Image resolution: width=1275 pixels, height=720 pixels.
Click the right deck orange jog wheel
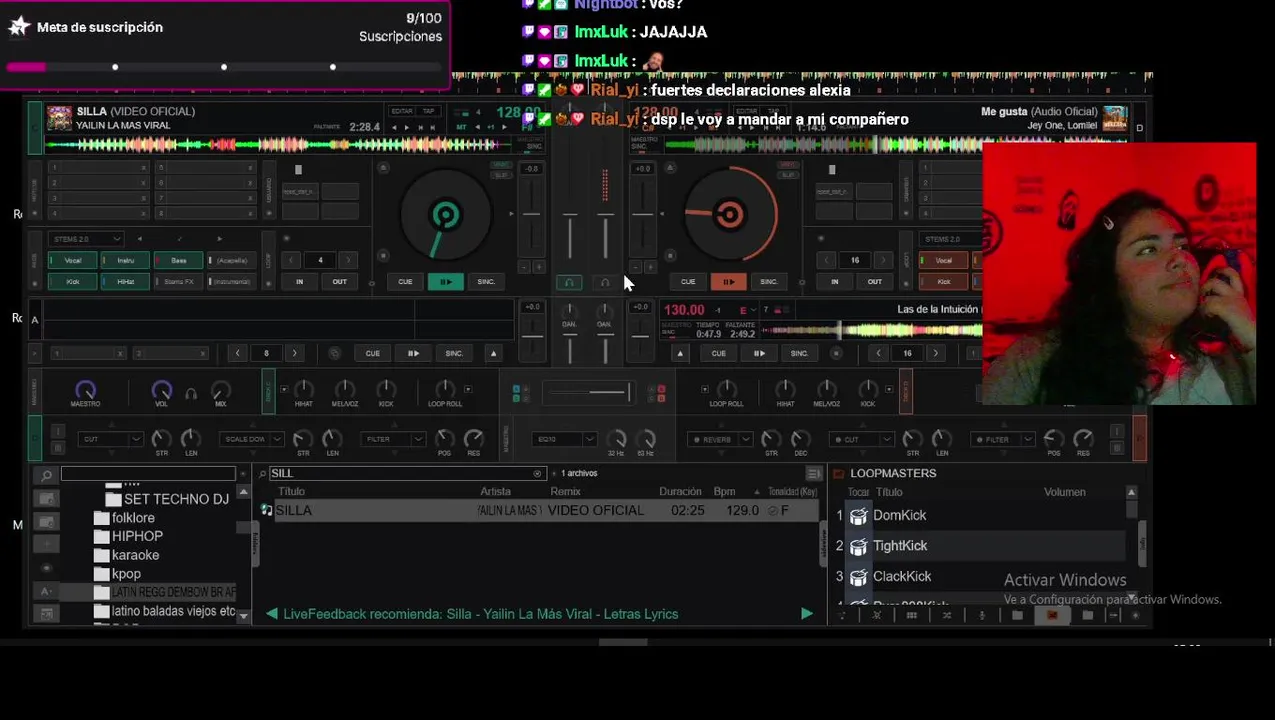pos(729,215)
